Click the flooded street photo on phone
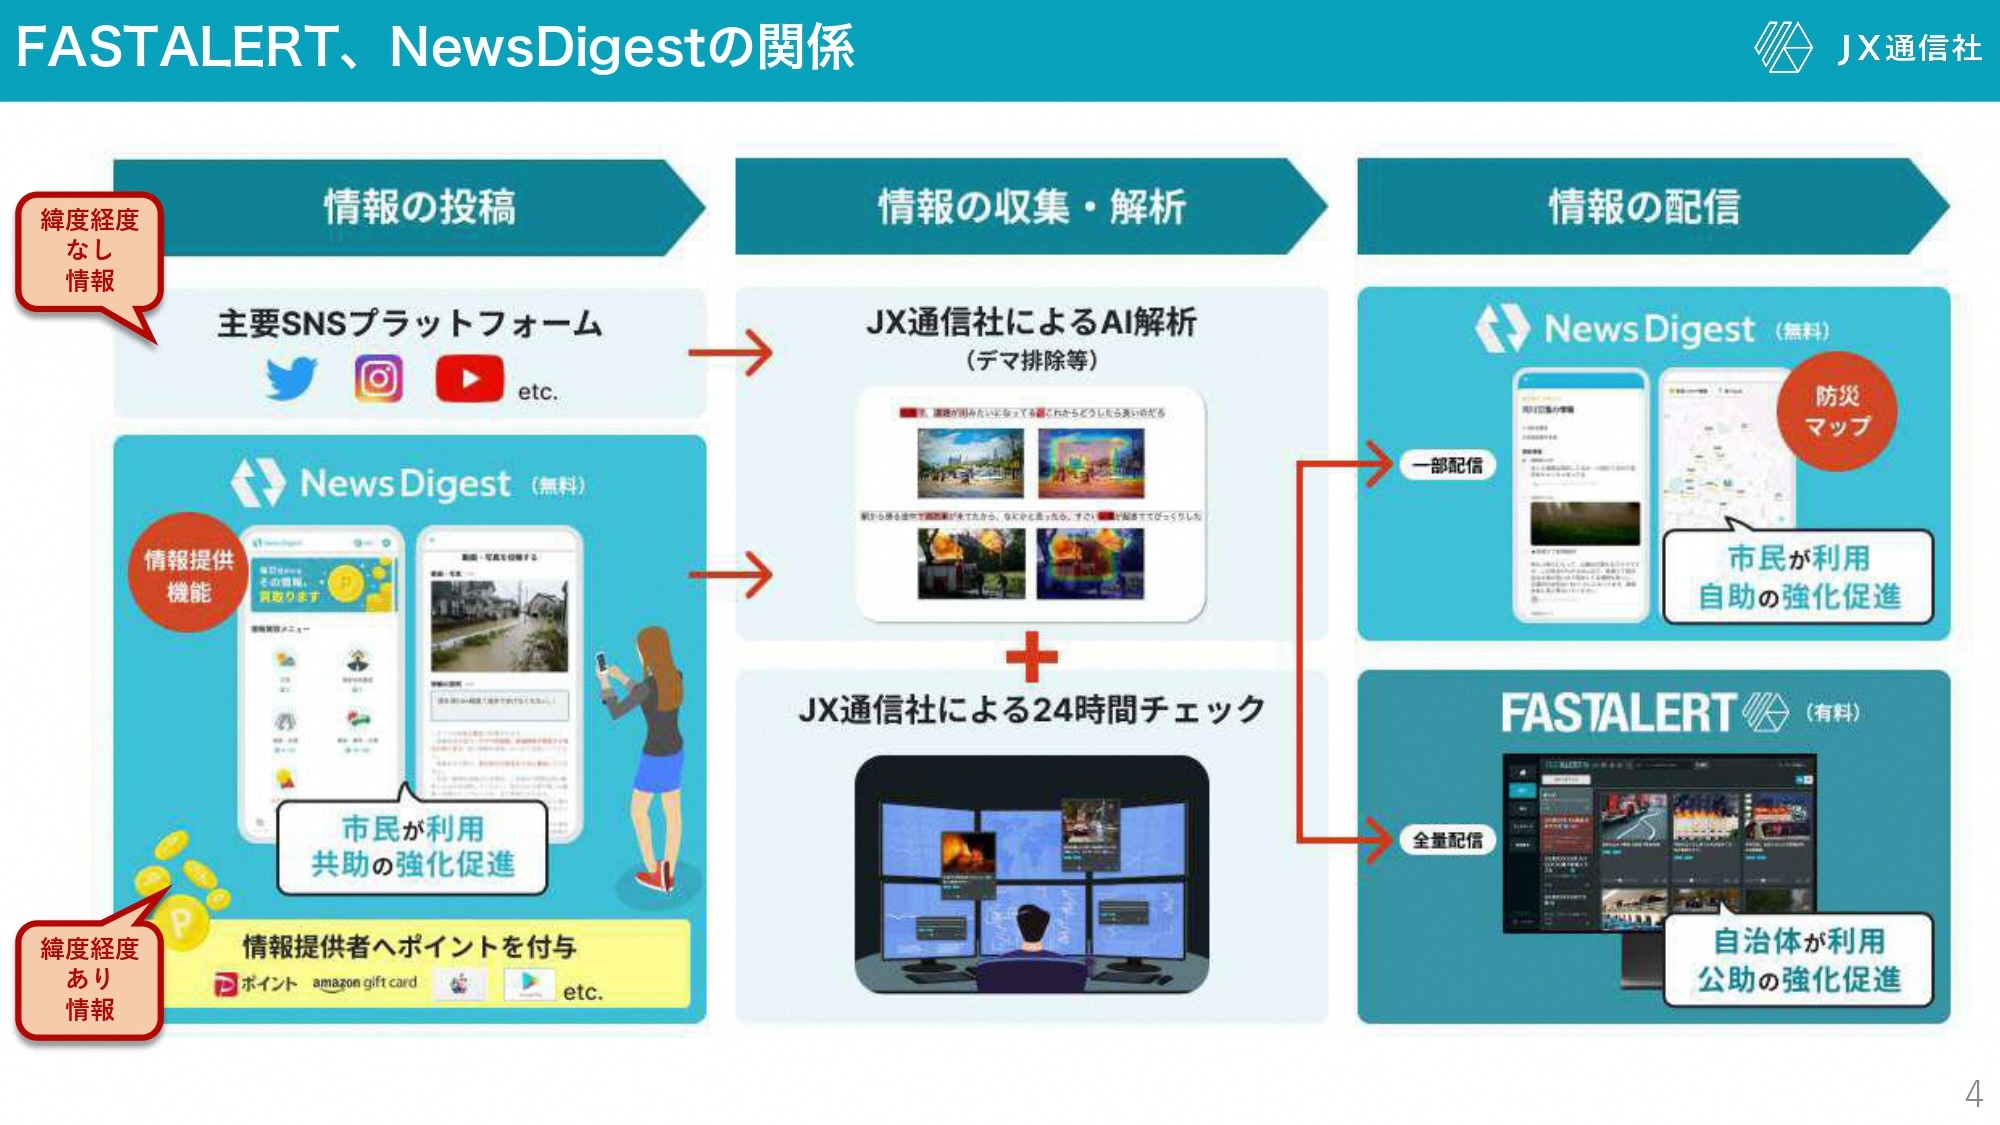 pos(499,625)
